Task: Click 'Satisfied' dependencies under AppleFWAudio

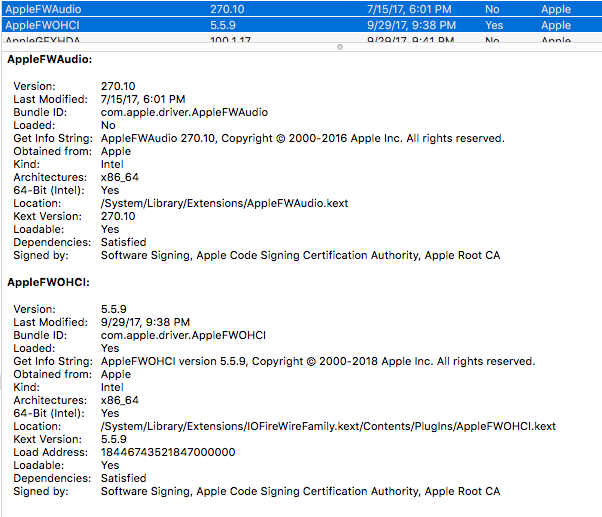Action: [x=124, y=242]
